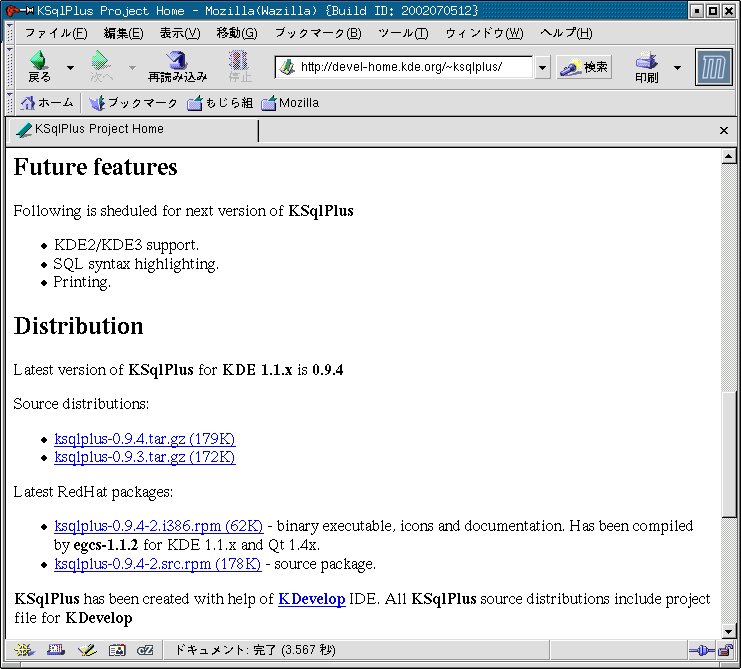
Task: Click the 検索 search button
Action: 584,68
